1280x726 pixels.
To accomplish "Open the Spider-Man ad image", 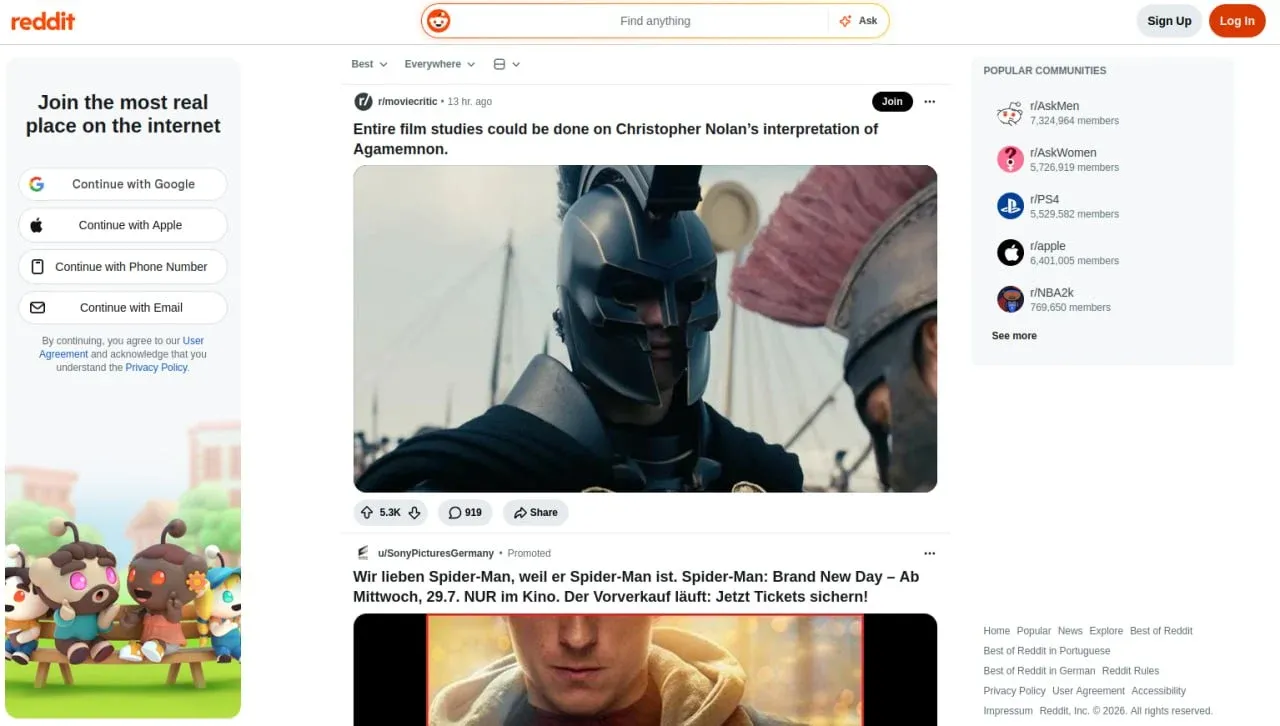I will coord(645,670).
